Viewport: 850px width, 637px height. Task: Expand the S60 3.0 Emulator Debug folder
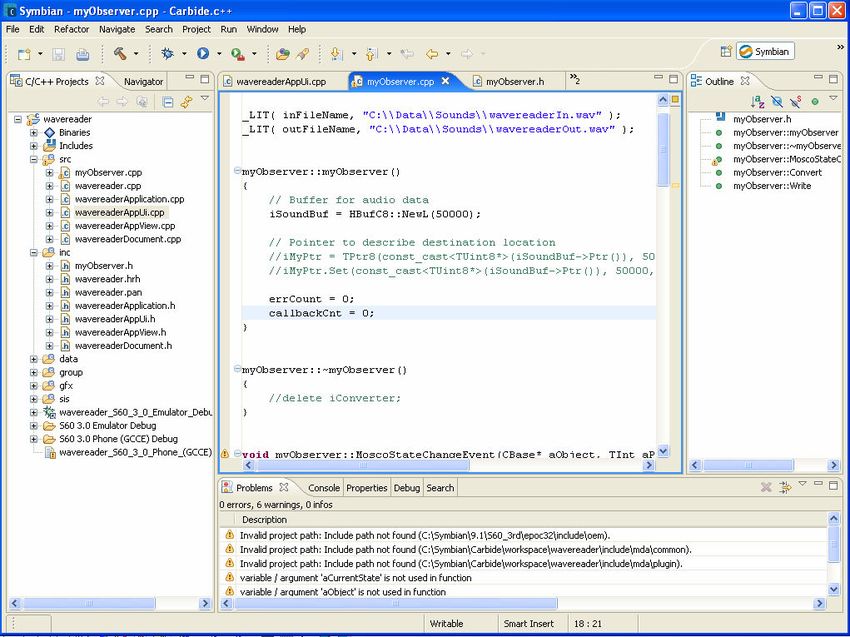click(x=34, y=426)
